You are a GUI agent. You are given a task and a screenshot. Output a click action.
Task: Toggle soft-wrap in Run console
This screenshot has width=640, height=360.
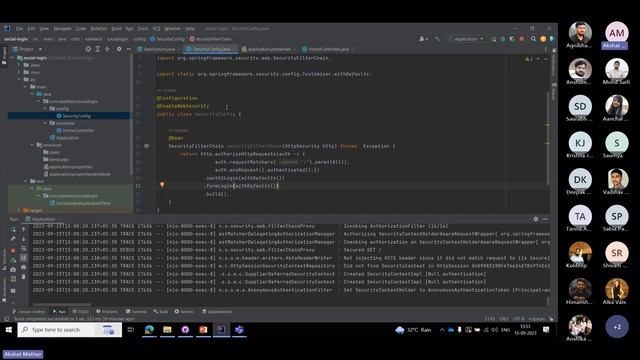click(24, 249)
